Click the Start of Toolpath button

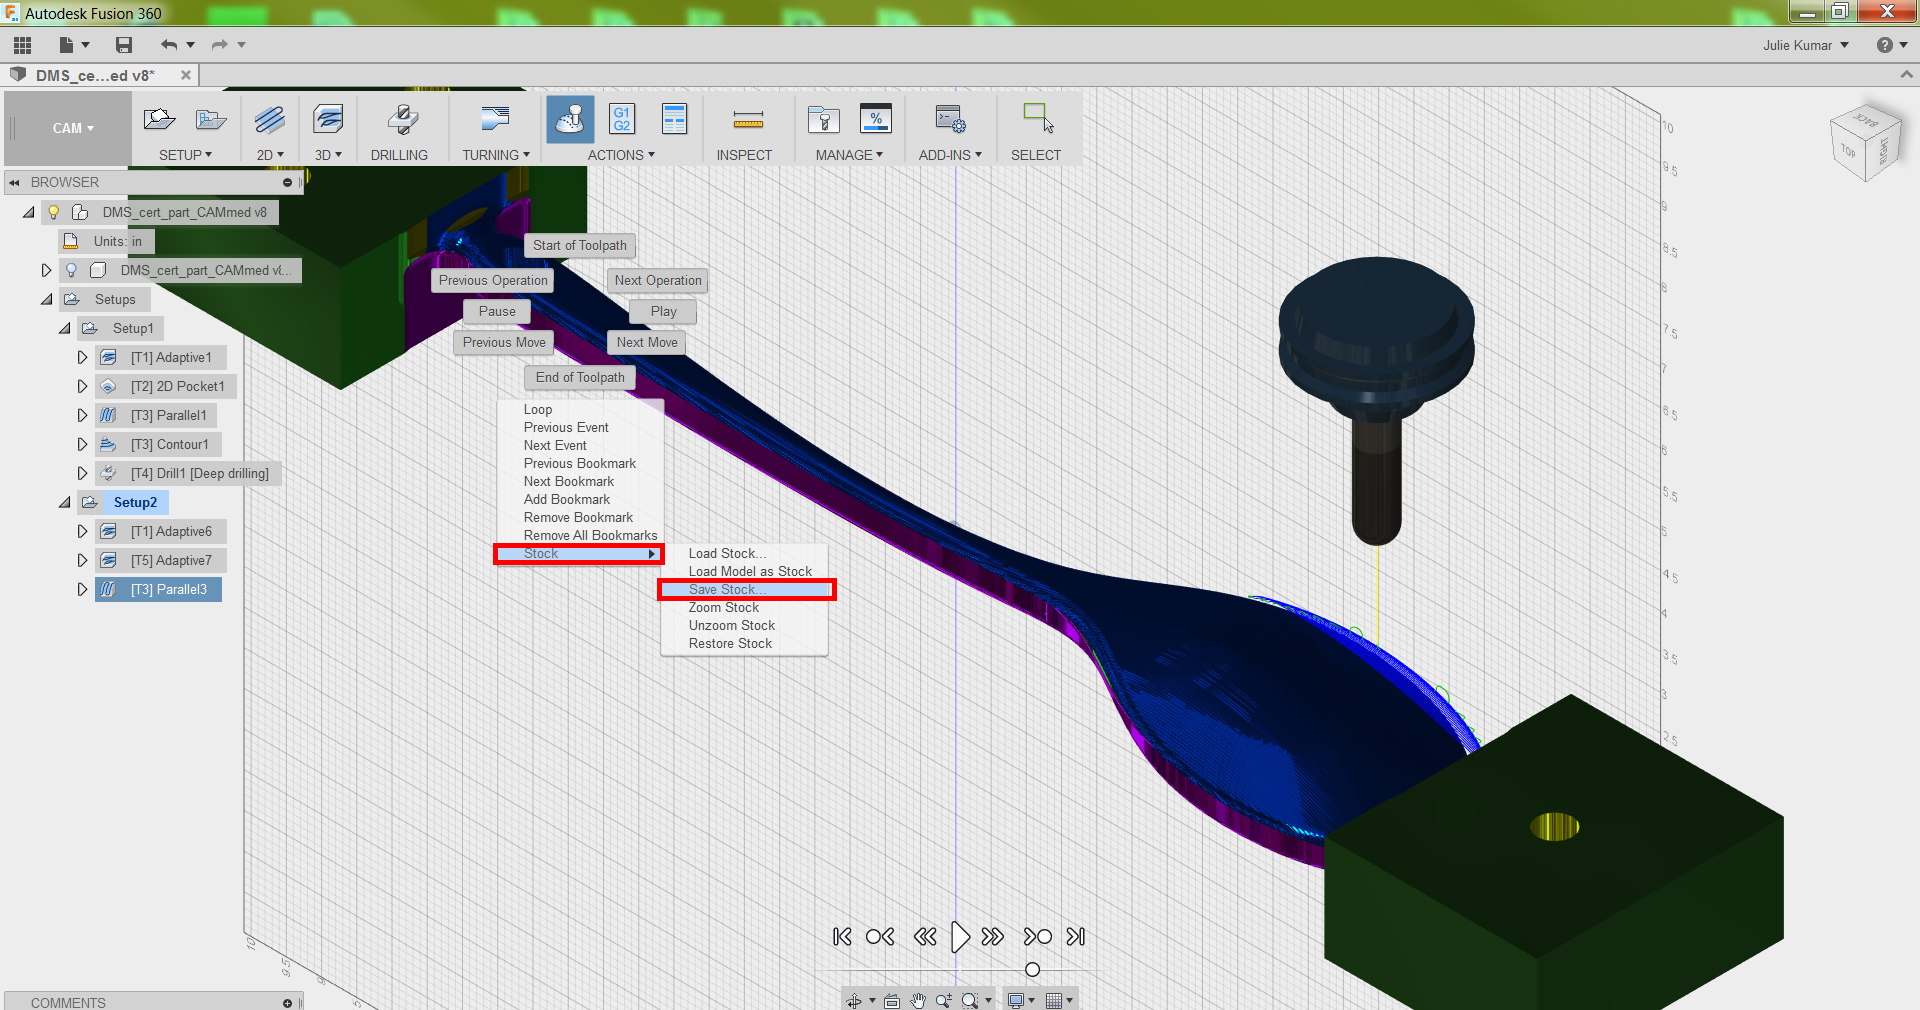[580, 246]
